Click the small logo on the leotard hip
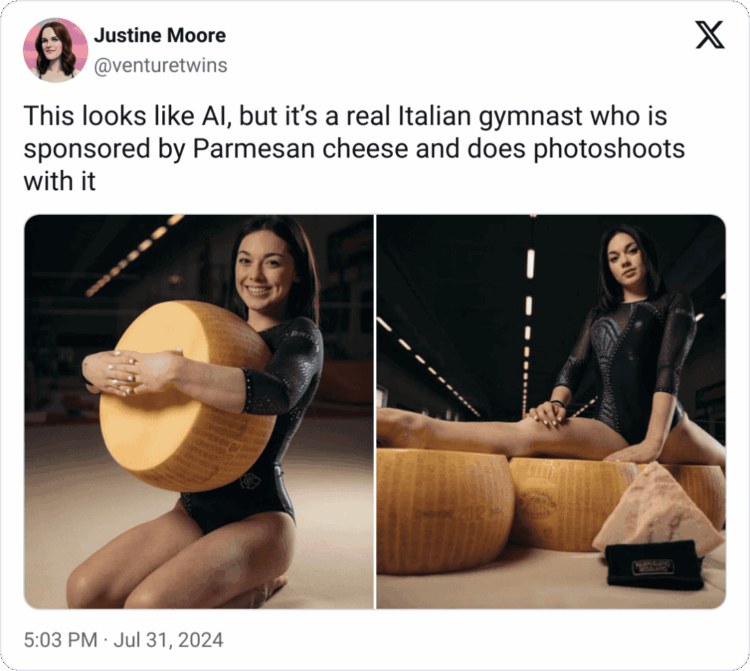 pos(250,481)
